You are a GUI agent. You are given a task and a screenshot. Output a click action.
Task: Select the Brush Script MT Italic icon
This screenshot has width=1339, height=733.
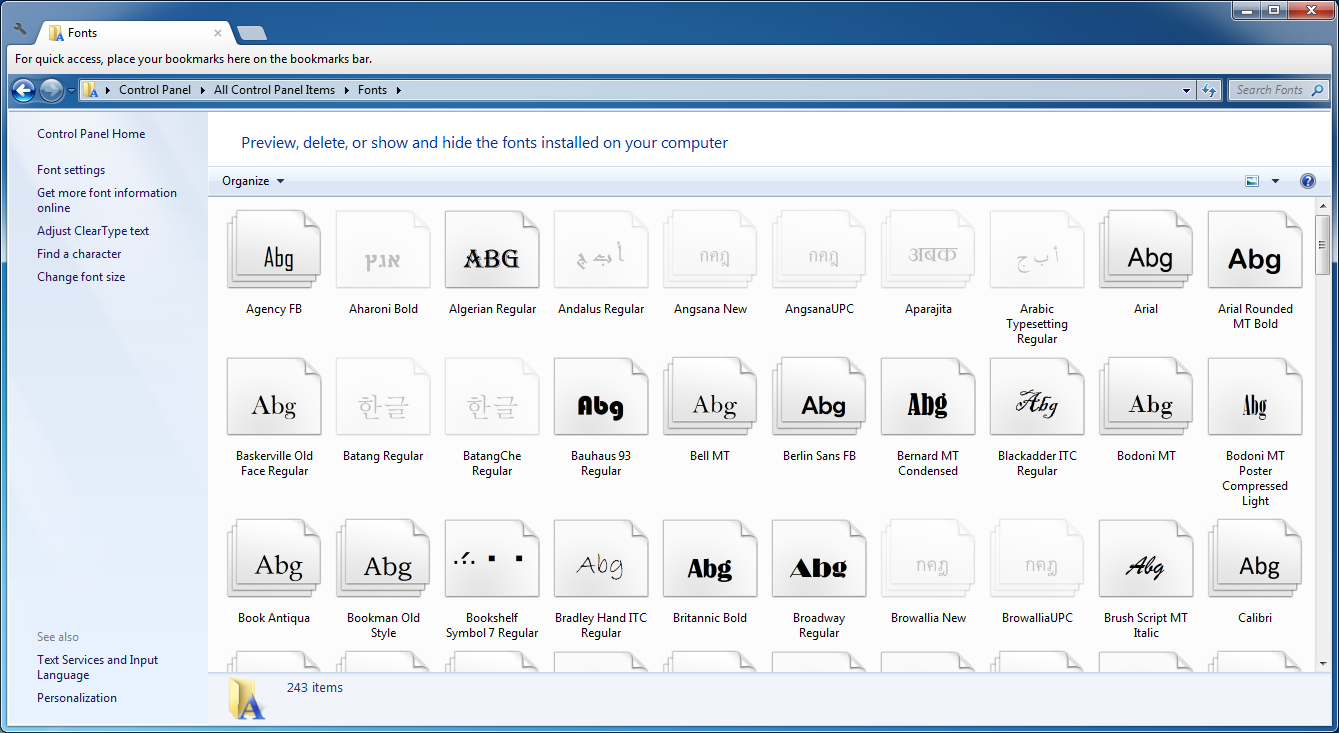(x=1146, y=560)
